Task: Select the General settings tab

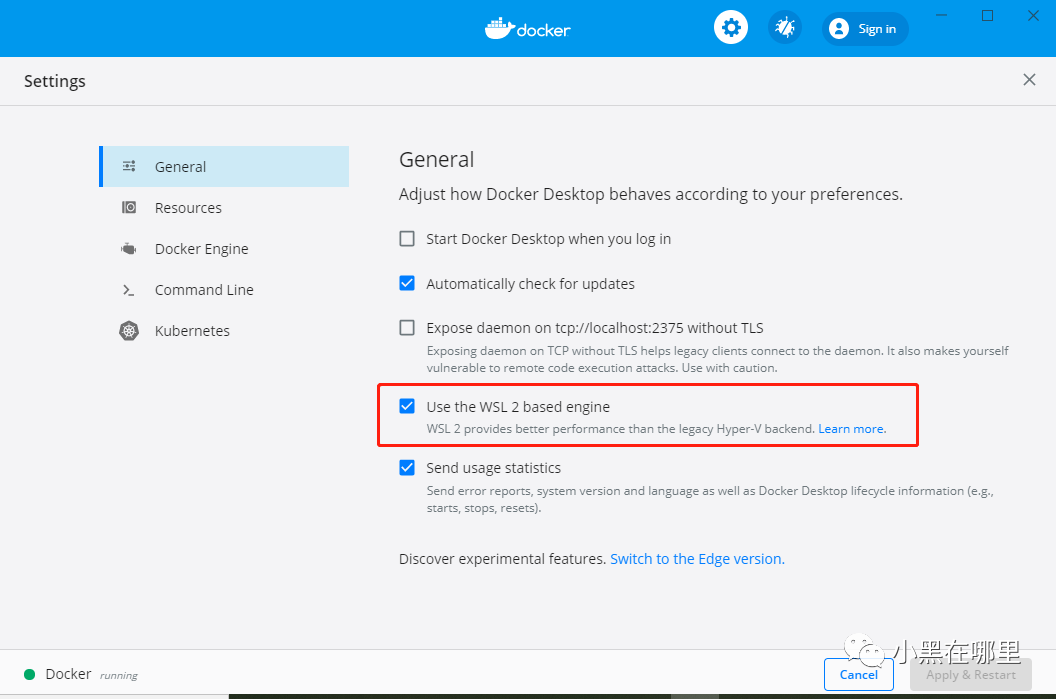Action: pos(224,166)
